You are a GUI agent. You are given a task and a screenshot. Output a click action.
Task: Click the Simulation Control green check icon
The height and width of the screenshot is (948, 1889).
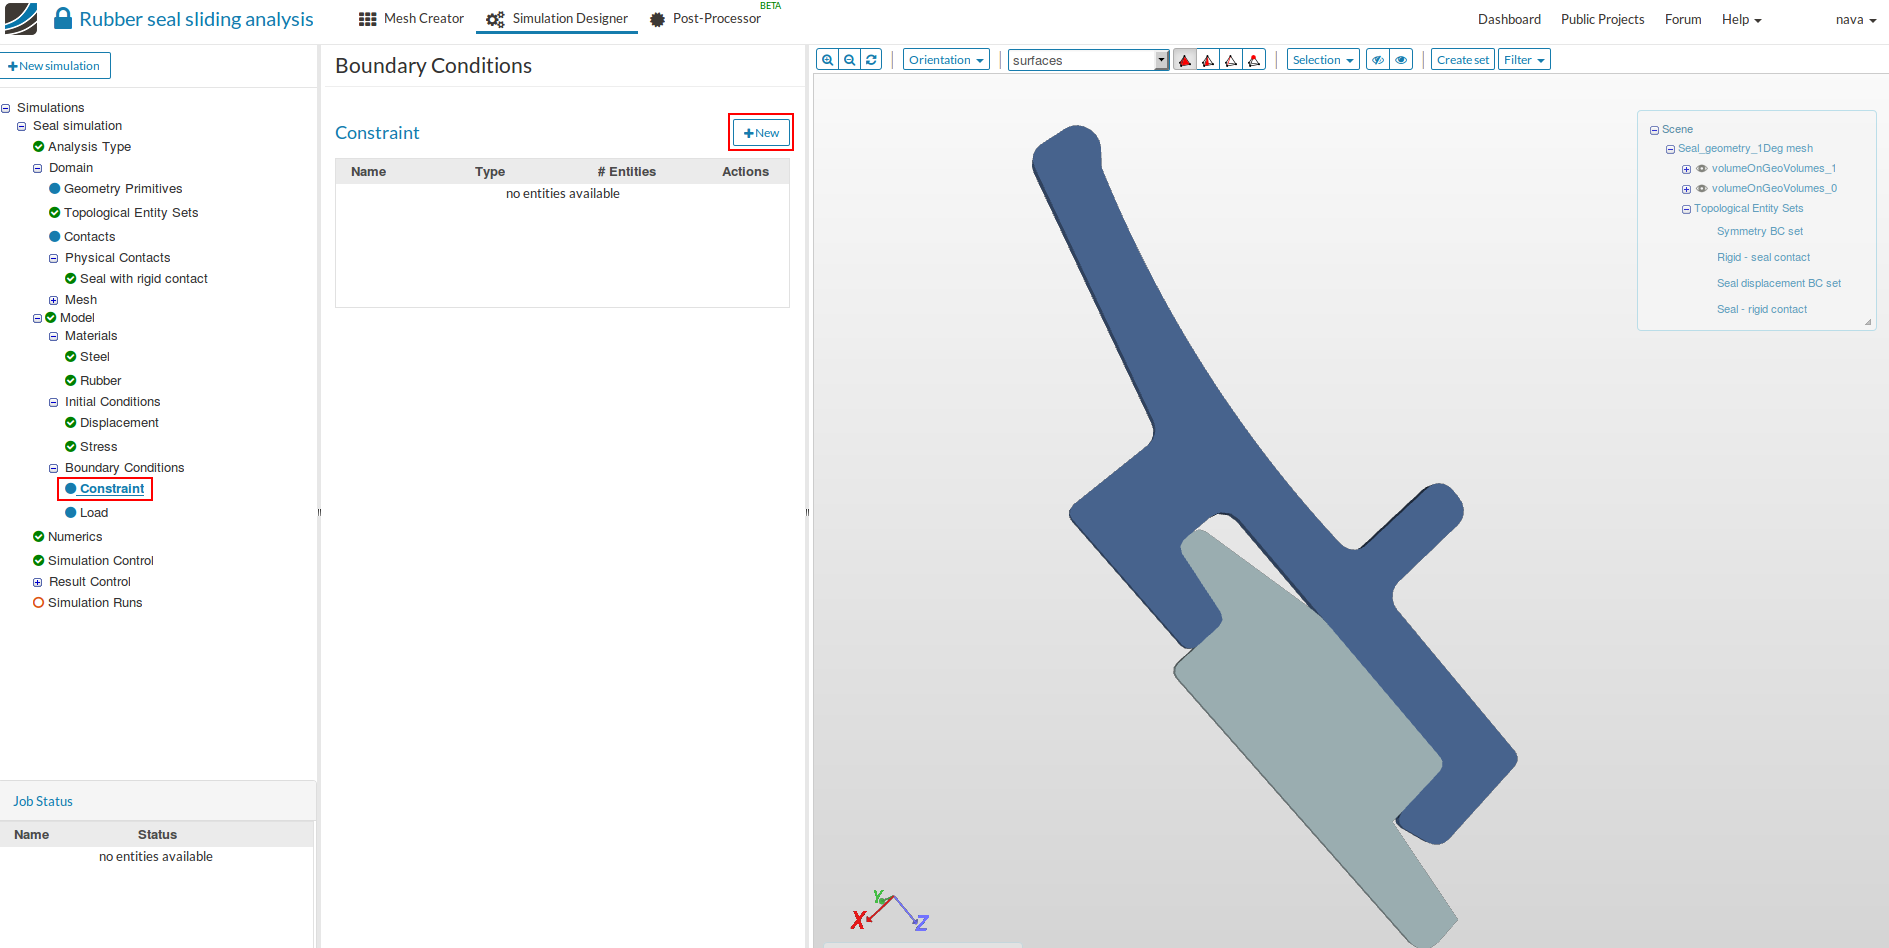click(x=39, y=561)
